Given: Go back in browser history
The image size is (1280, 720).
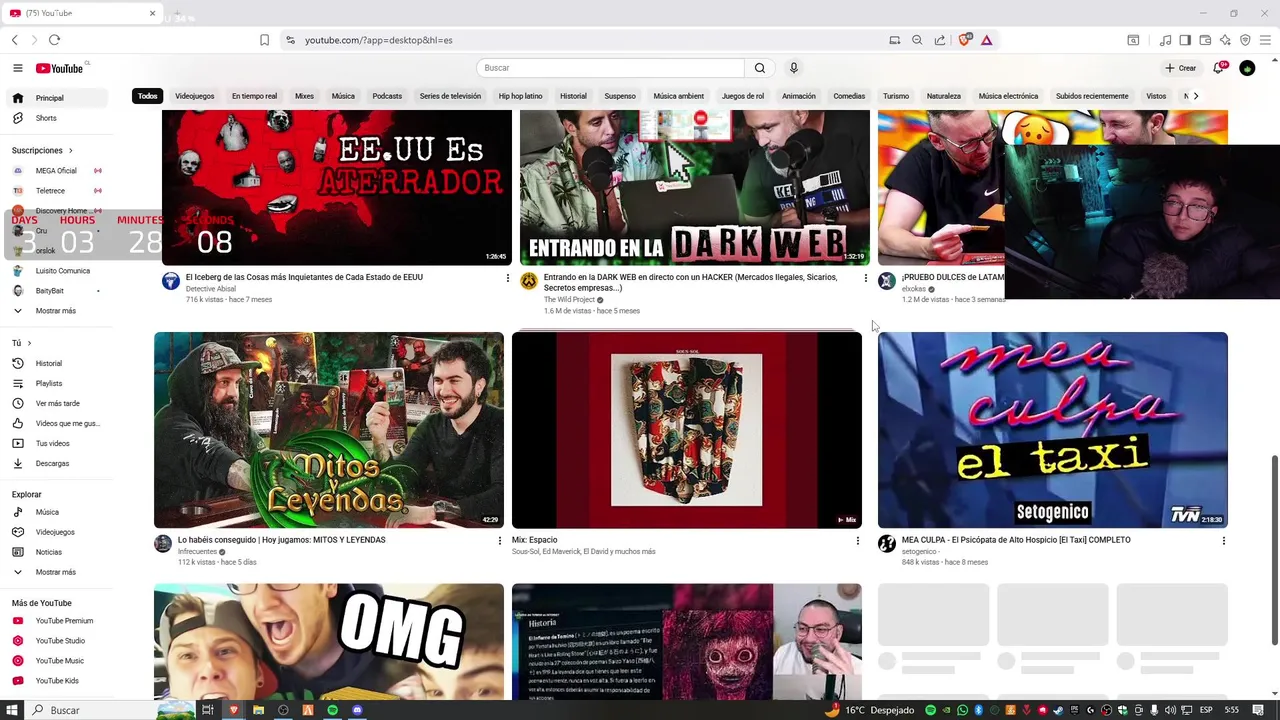Looking at the screenshot, I should pyautogui.click(x=15, y=40).
